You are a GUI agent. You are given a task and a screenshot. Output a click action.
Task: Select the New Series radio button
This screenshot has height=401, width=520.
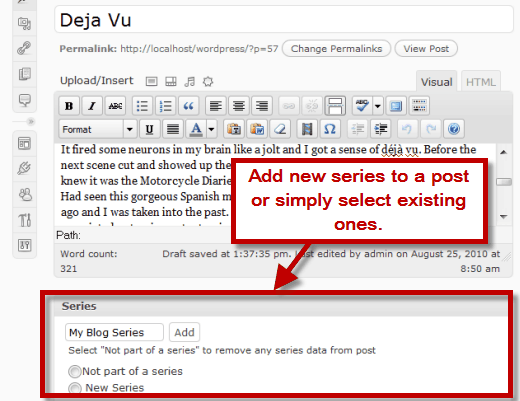[x=75, y=388]
